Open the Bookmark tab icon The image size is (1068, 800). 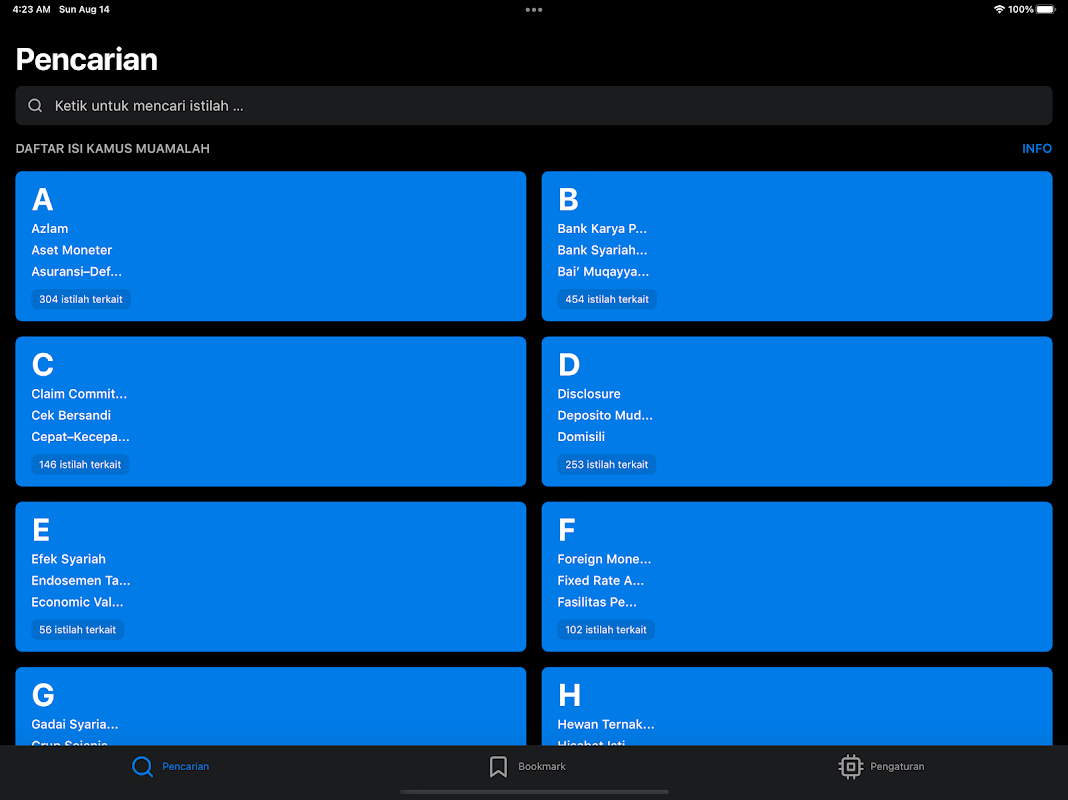point(498,766)
